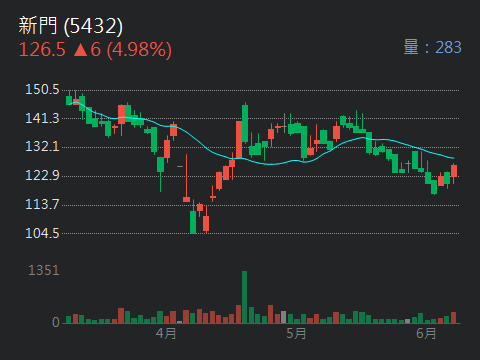Image resolution: width=480 pixels, height=360 pixels.
Task: Click the 4月 date axis label
Action: 166,333
